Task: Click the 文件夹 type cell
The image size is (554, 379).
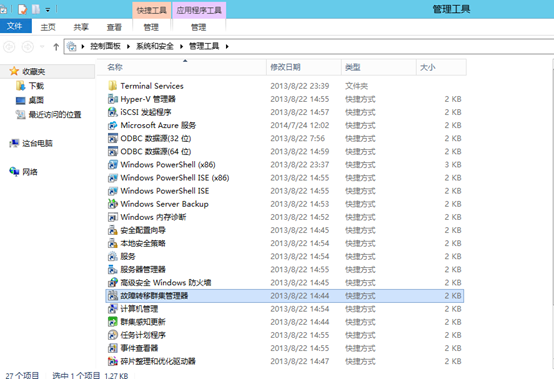Action: pyautogui.click(x=356, y=86)
